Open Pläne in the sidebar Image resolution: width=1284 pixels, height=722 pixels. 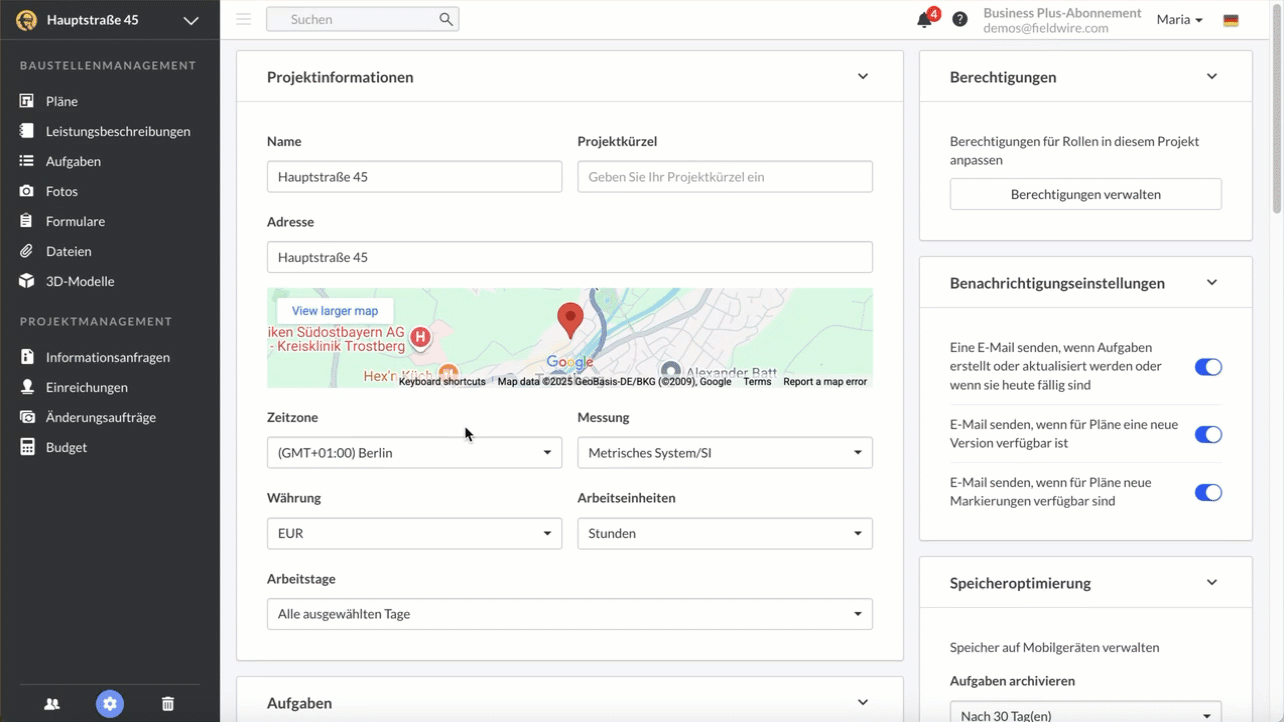[x=61, y=101]
